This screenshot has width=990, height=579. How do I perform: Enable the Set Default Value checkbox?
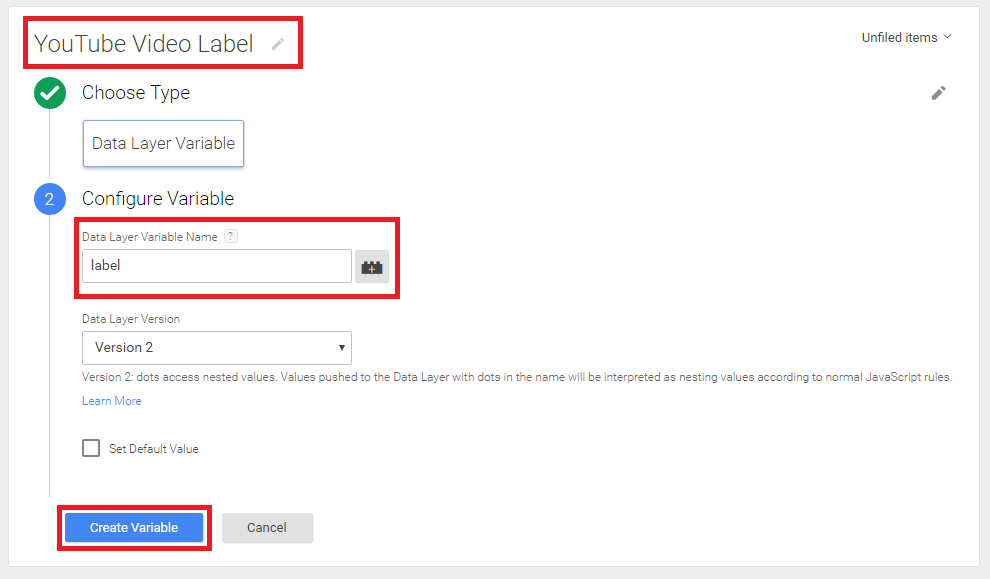[x=91, y=448]
